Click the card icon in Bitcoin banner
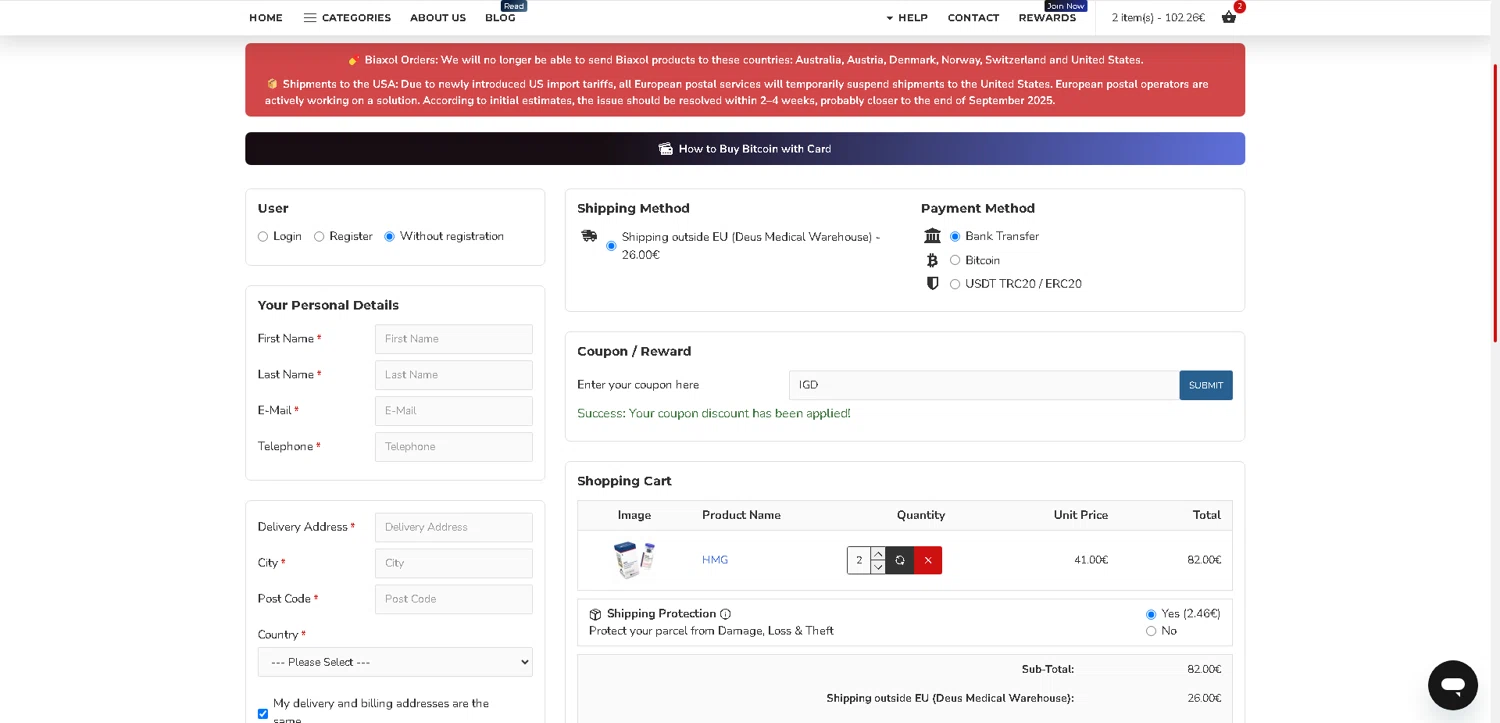1500x723 pixels. tap(666, 149)
